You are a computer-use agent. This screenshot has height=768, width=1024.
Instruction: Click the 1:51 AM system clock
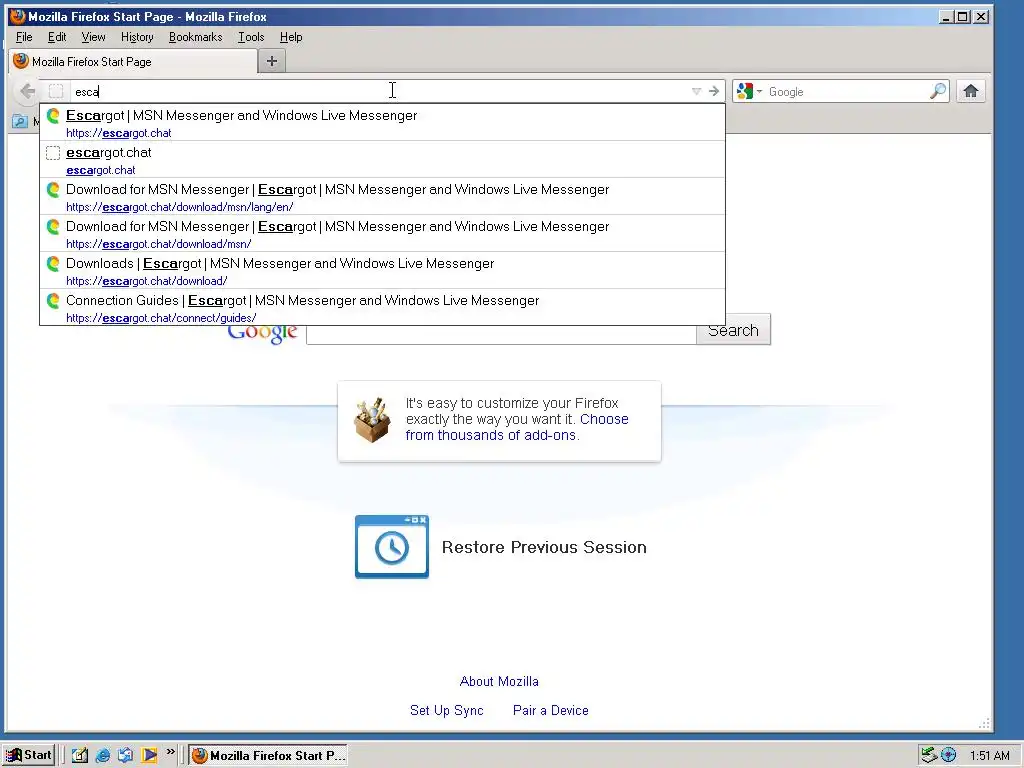(x=989, y=756)
